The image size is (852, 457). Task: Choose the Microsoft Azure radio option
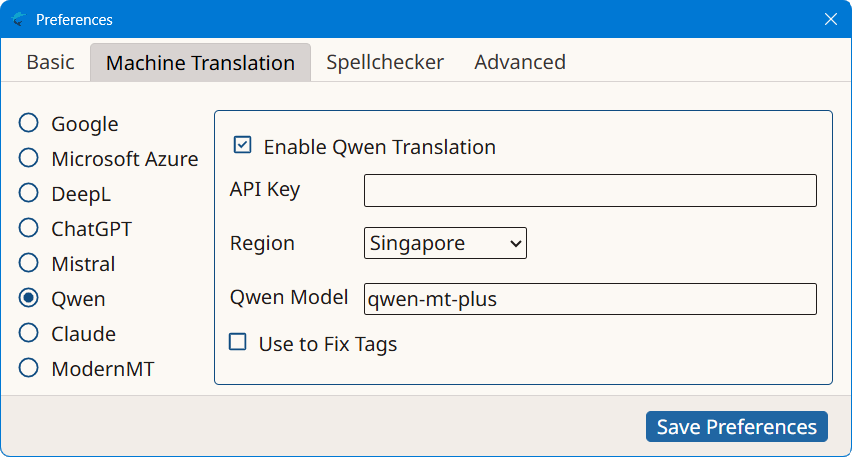(30, 158)
